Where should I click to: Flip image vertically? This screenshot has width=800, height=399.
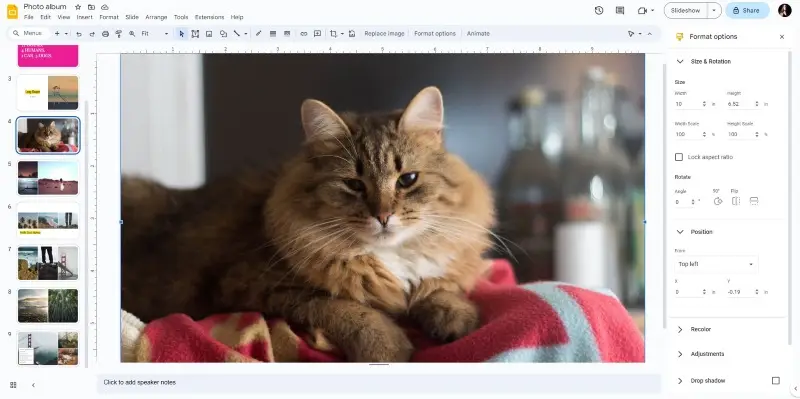754,201
